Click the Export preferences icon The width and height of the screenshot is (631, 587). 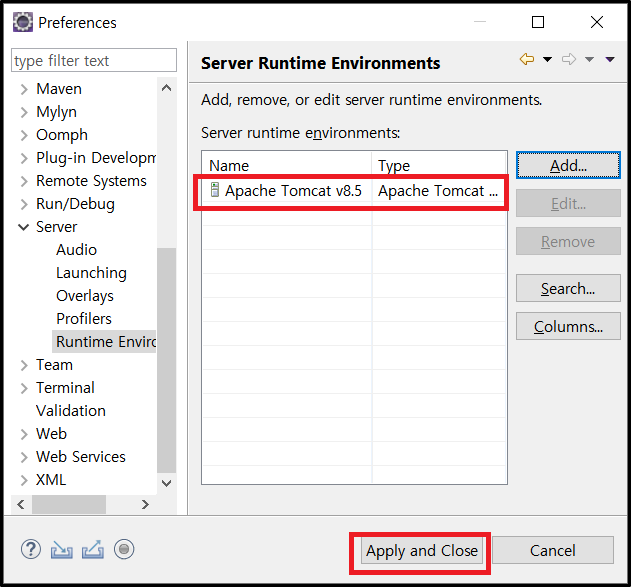coord(93,550)
